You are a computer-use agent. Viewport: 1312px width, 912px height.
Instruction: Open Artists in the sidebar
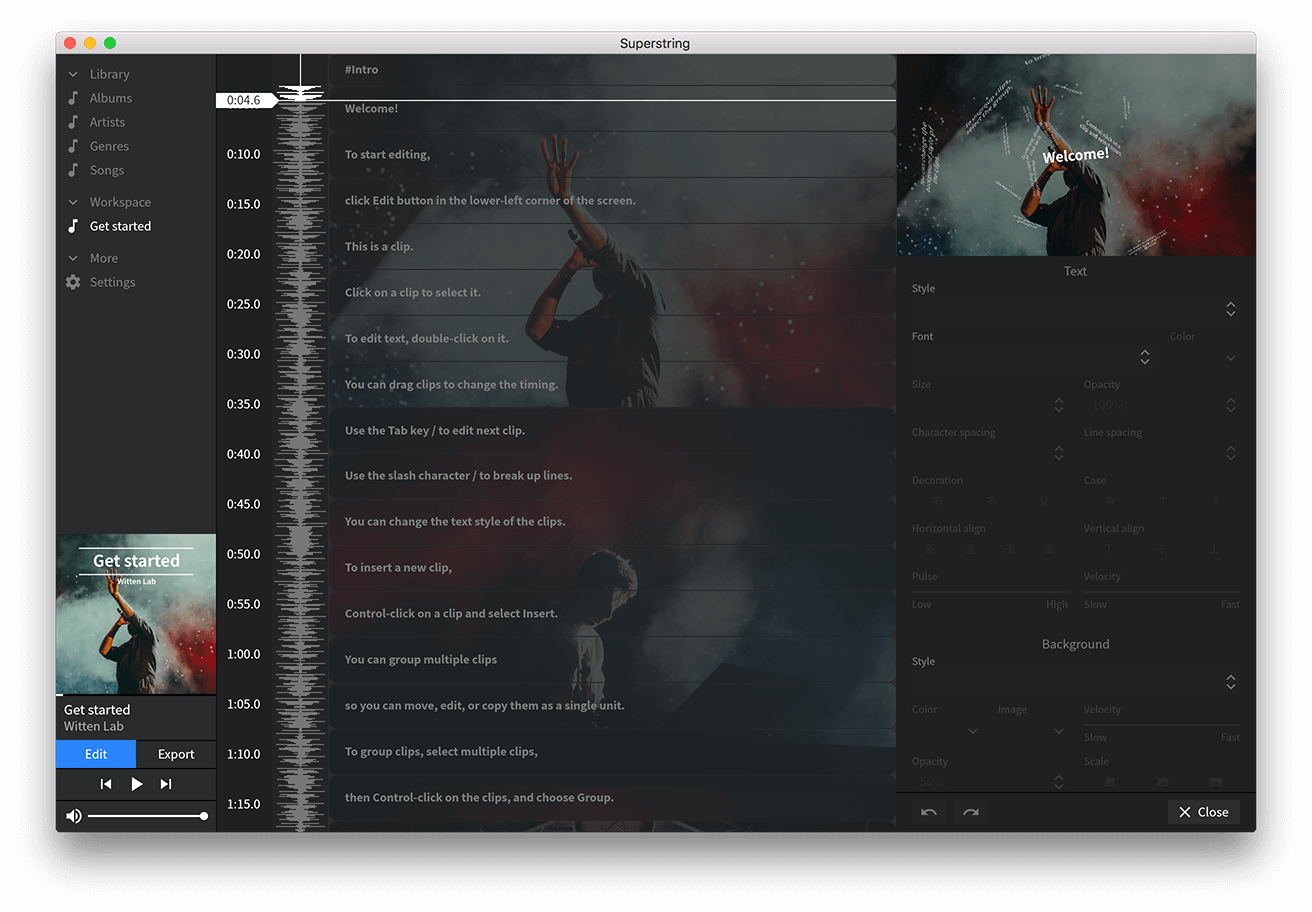(107, 122)
